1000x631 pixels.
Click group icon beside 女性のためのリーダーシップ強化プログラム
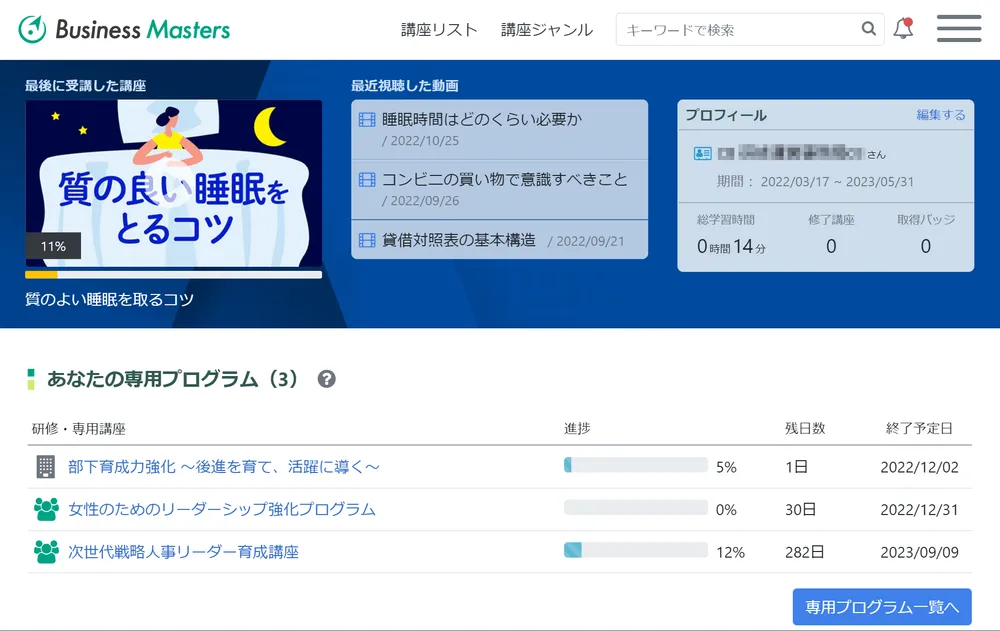click(46, 509)
